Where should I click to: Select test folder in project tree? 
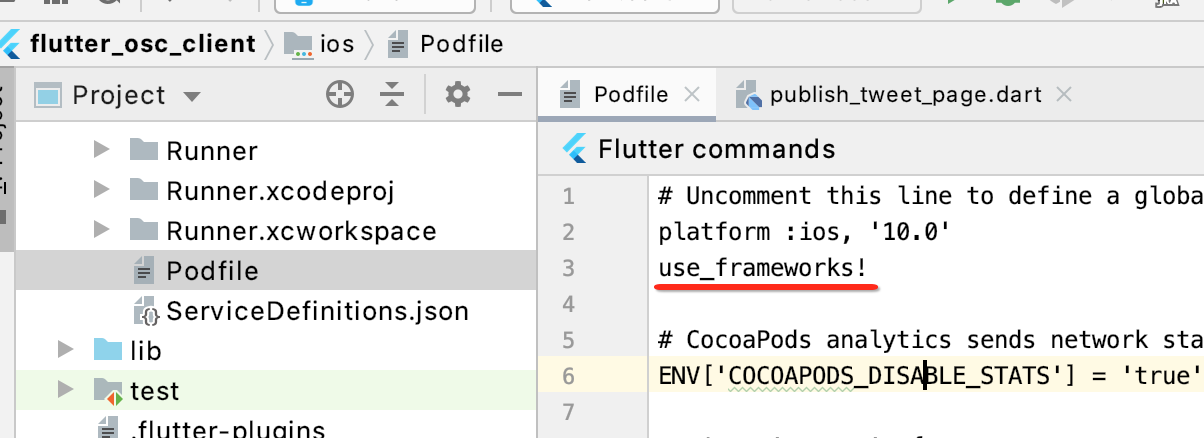155,391
